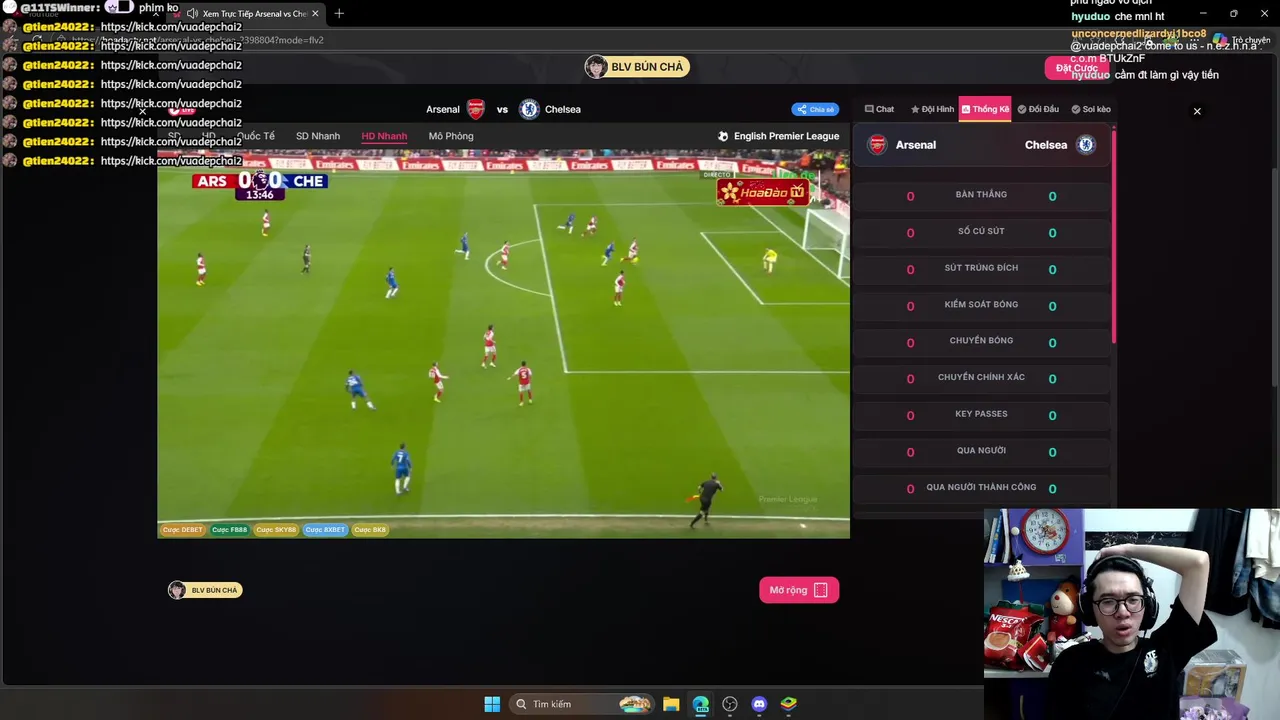Click the CHUYỀN CHÍNH XÁC stat row
The image size is (1280, 720).
tap(981, 379)
